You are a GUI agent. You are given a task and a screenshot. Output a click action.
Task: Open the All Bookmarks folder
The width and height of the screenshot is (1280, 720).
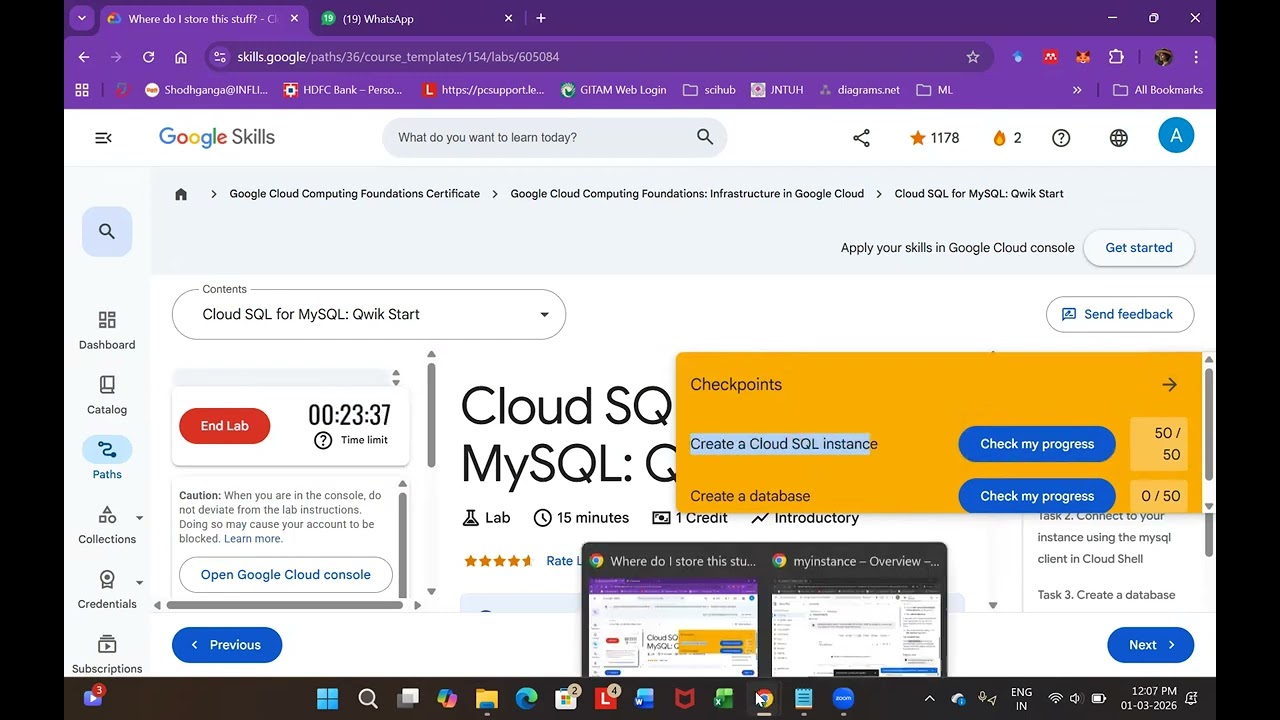click(x=1158, y=90)
